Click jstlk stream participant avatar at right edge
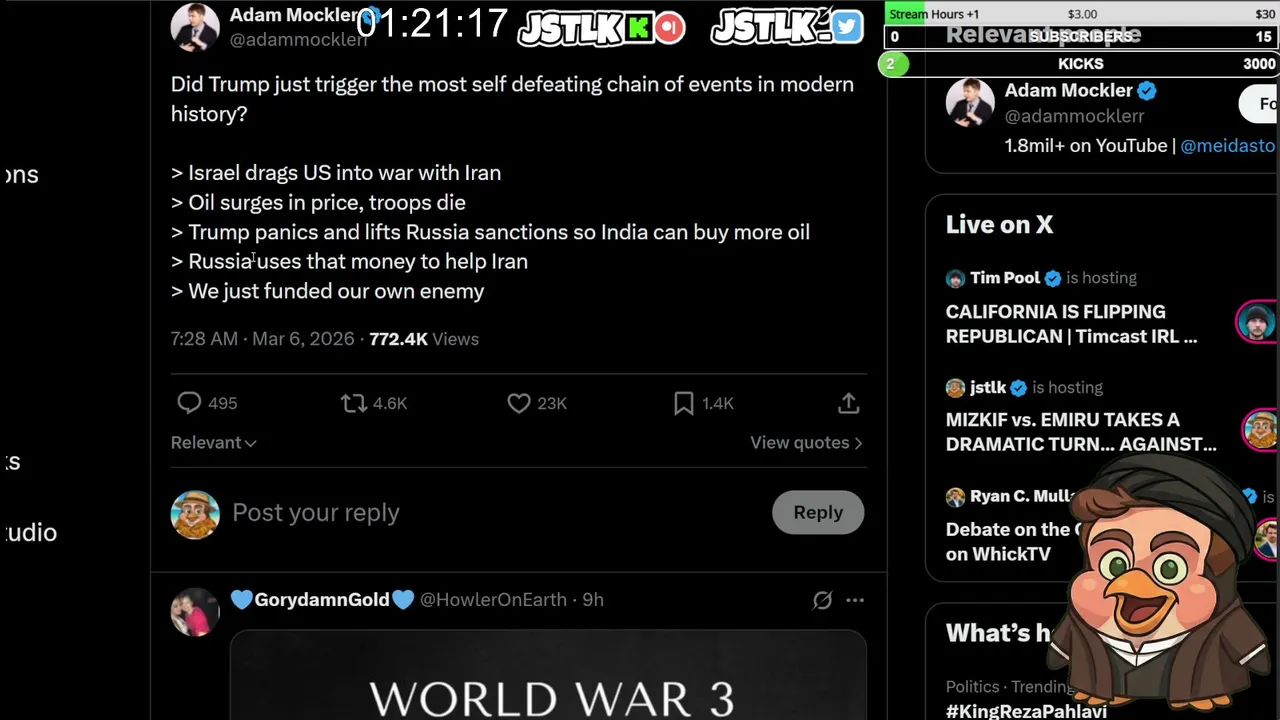 point(1260,429)
